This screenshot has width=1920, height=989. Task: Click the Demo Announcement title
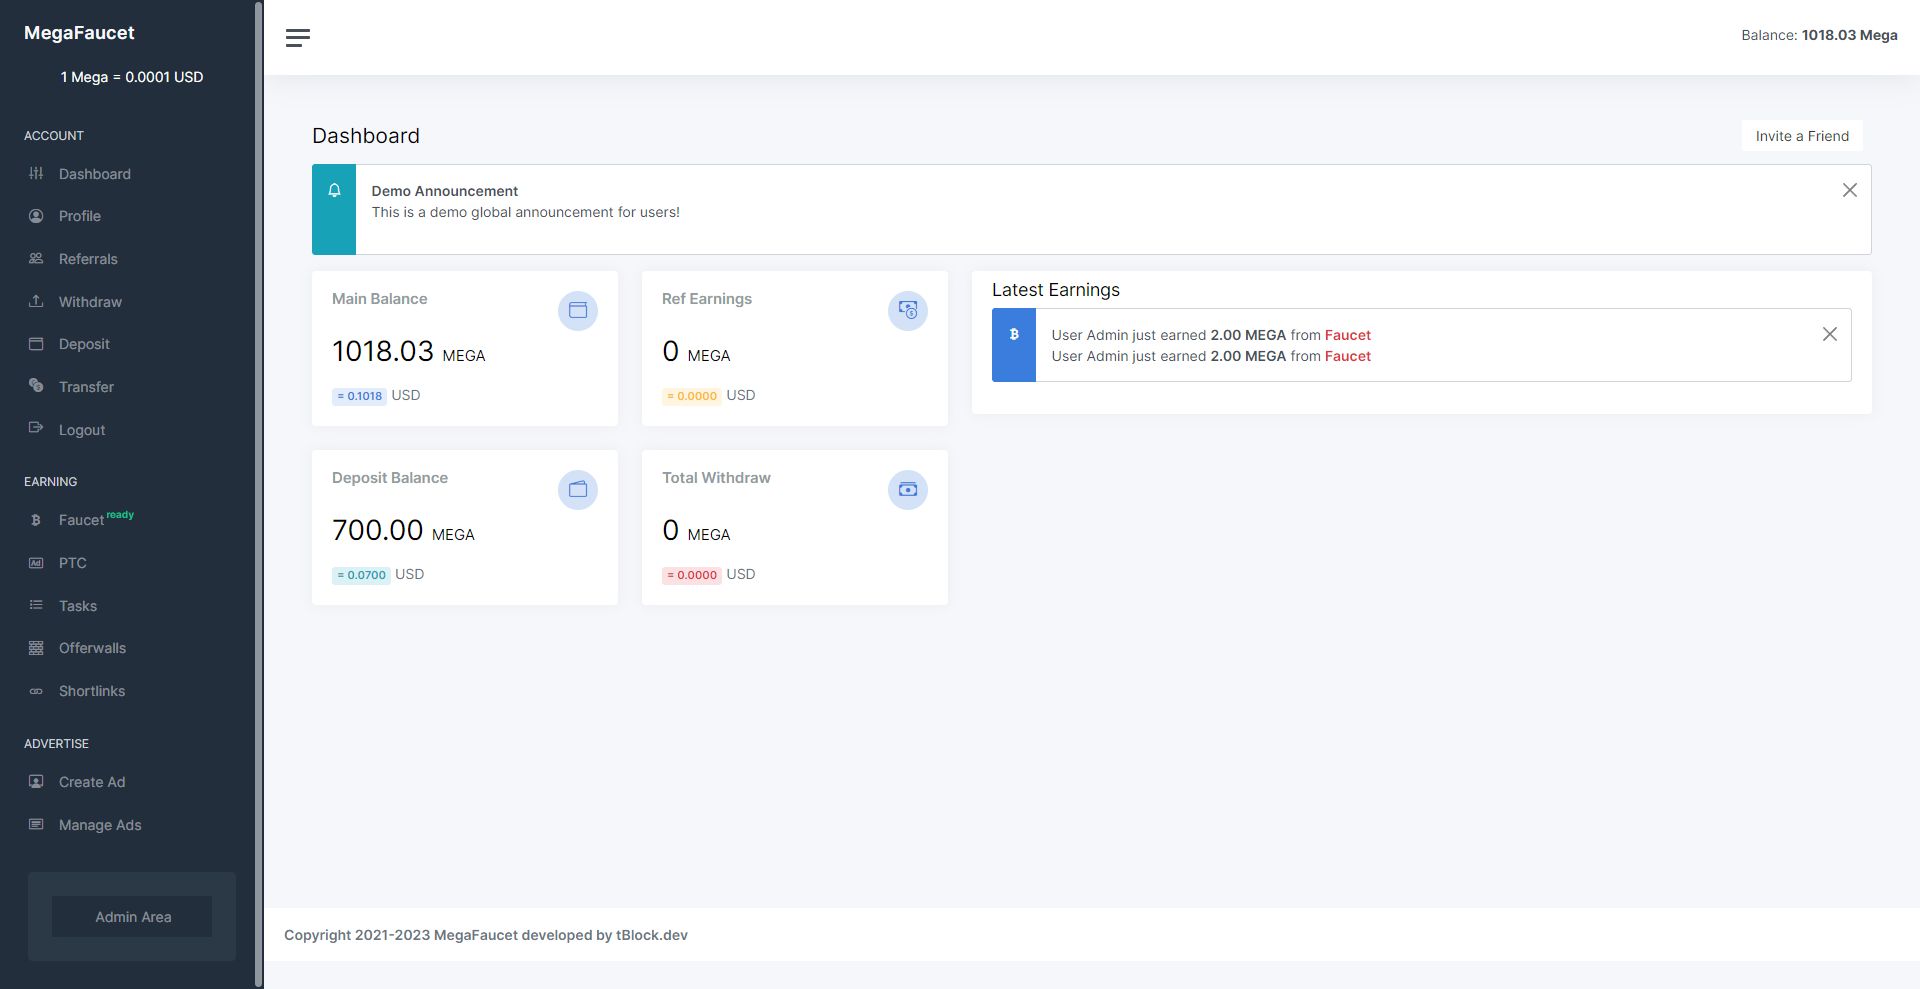click(445, 191)
